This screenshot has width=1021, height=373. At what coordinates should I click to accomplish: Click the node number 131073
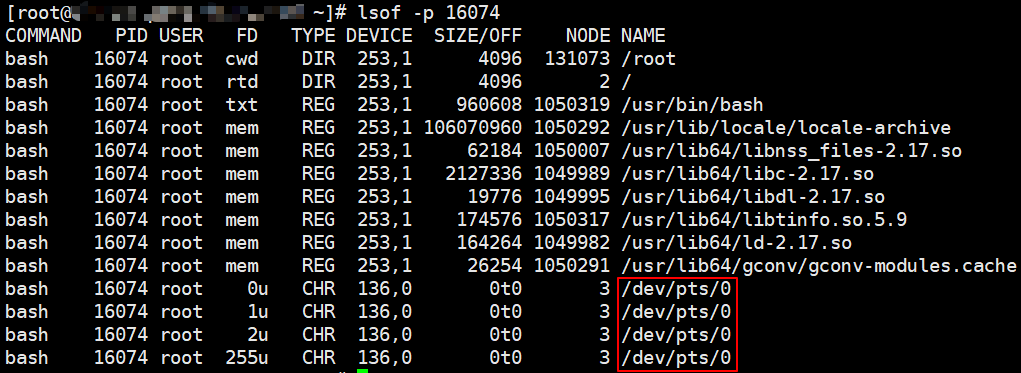(578, 59)
